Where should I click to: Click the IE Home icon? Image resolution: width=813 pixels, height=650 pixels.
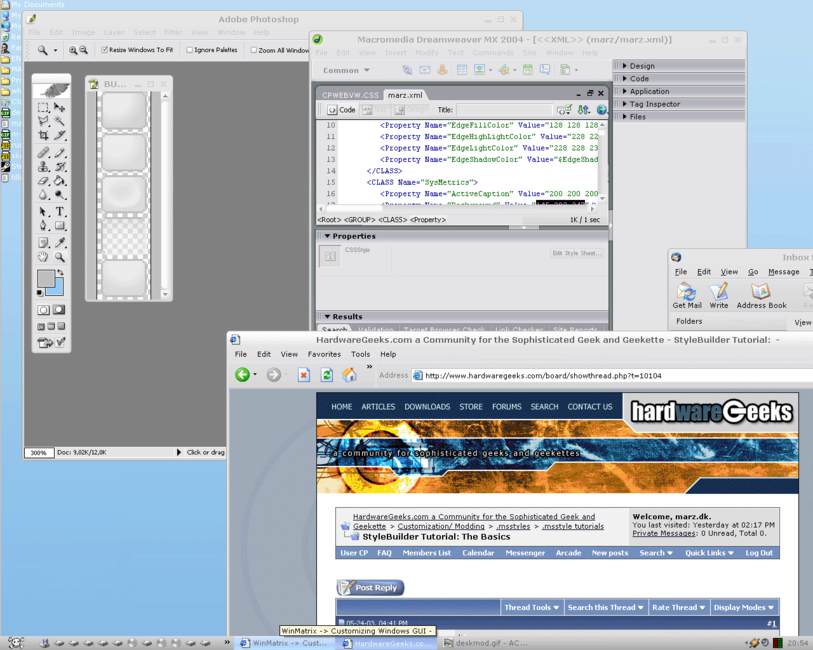pyautogui.click(x=349, y=374)
